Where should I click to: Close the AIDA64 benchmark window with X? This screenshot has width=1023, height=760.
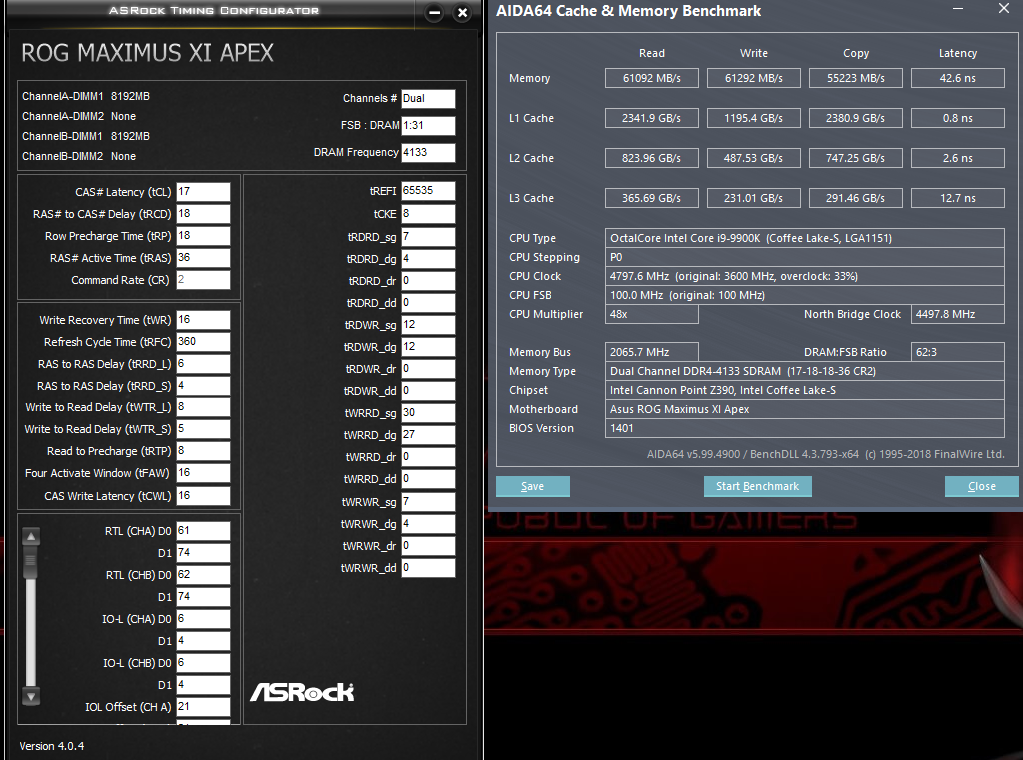[x=1003, y=8]
